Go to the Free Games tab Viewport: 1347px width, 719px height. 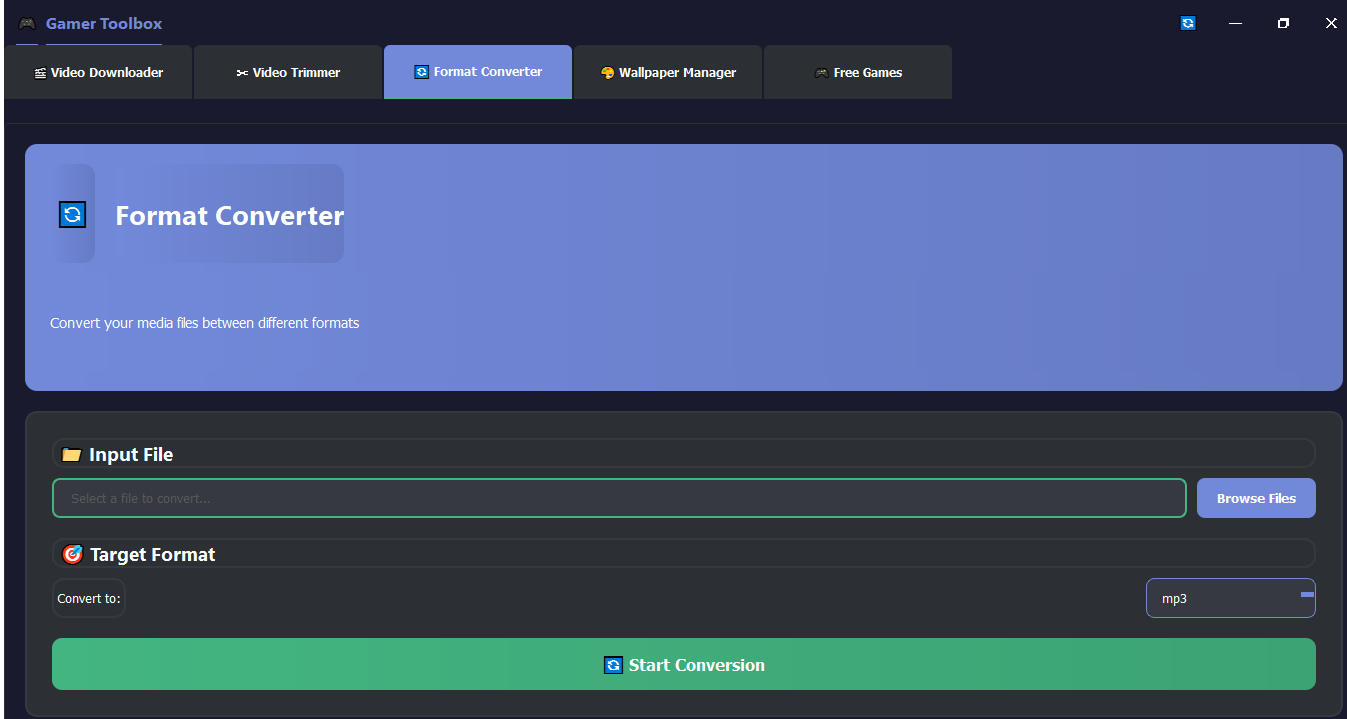(x=858, y=72)
